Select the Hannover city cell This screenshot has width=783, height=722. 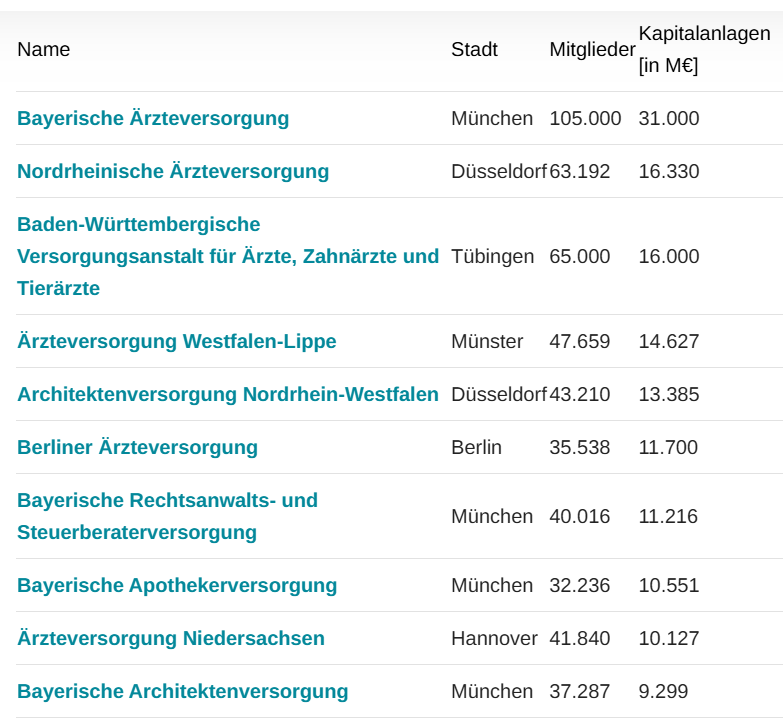click(494, 638)
